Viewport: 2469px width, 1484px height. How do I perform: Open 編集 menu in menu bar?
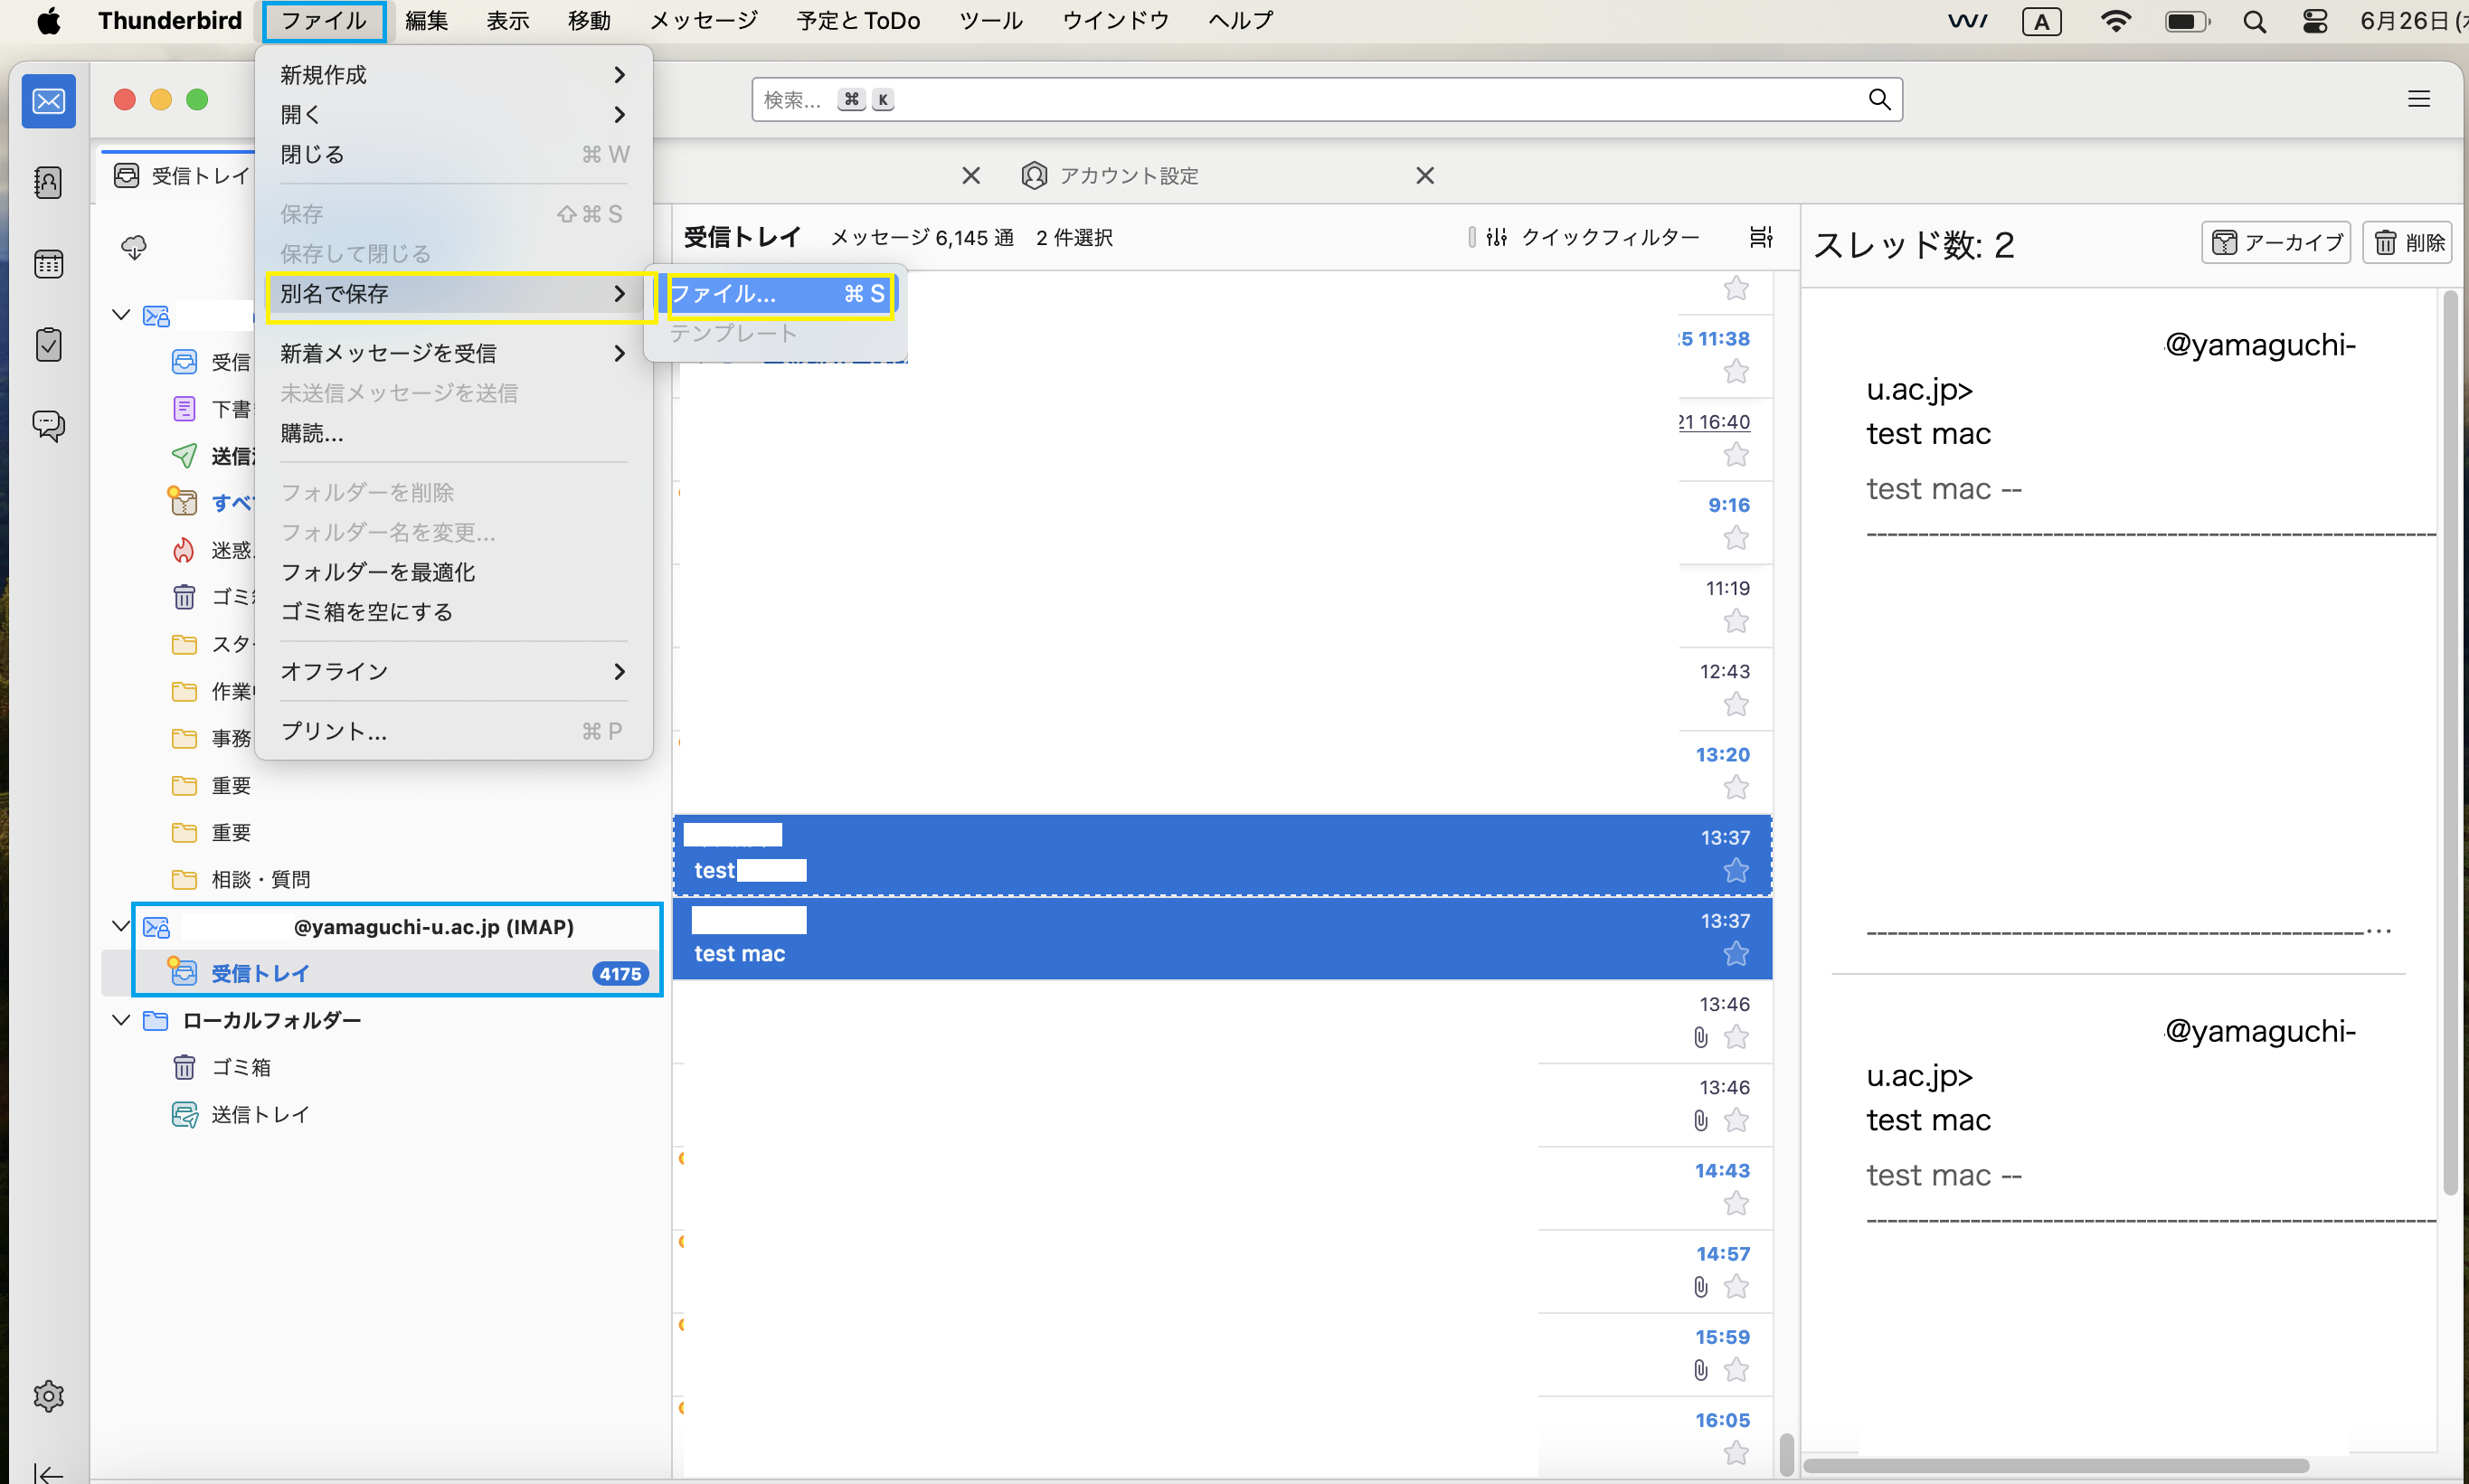(x=426, y=21)
